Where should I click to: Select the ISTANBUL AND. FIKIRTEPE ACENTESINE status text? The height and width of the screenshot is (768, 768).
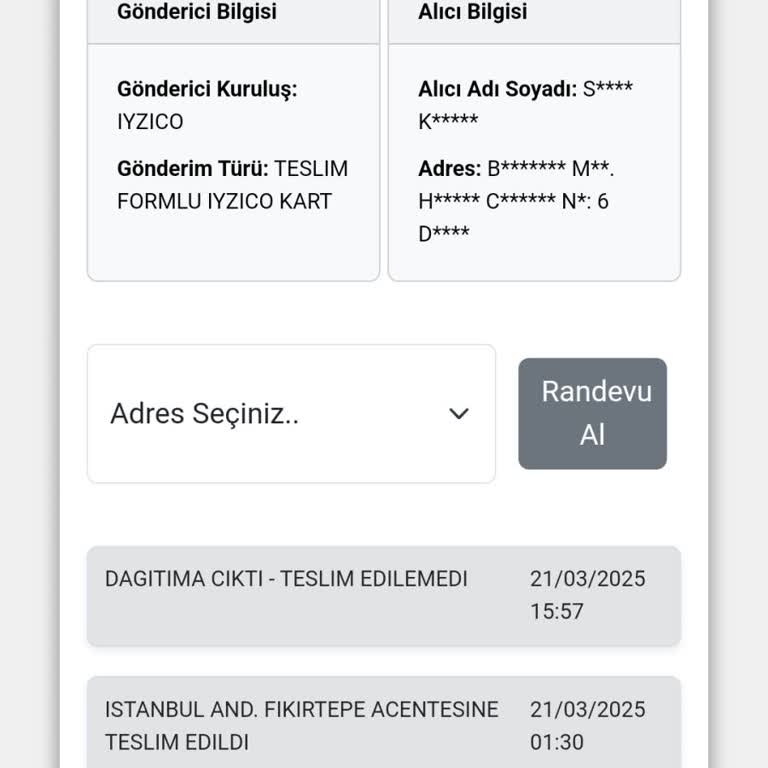click(301, 710)
